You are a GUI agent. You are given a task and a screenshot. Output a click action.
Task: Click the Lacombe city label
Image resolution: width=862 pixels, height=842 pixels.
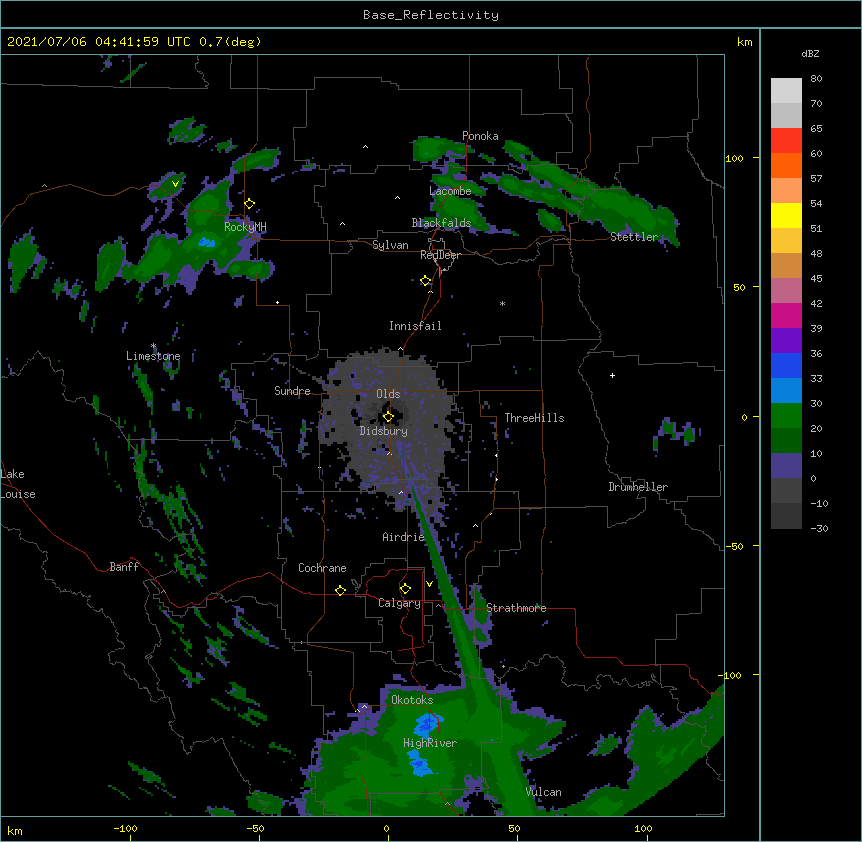450,191
